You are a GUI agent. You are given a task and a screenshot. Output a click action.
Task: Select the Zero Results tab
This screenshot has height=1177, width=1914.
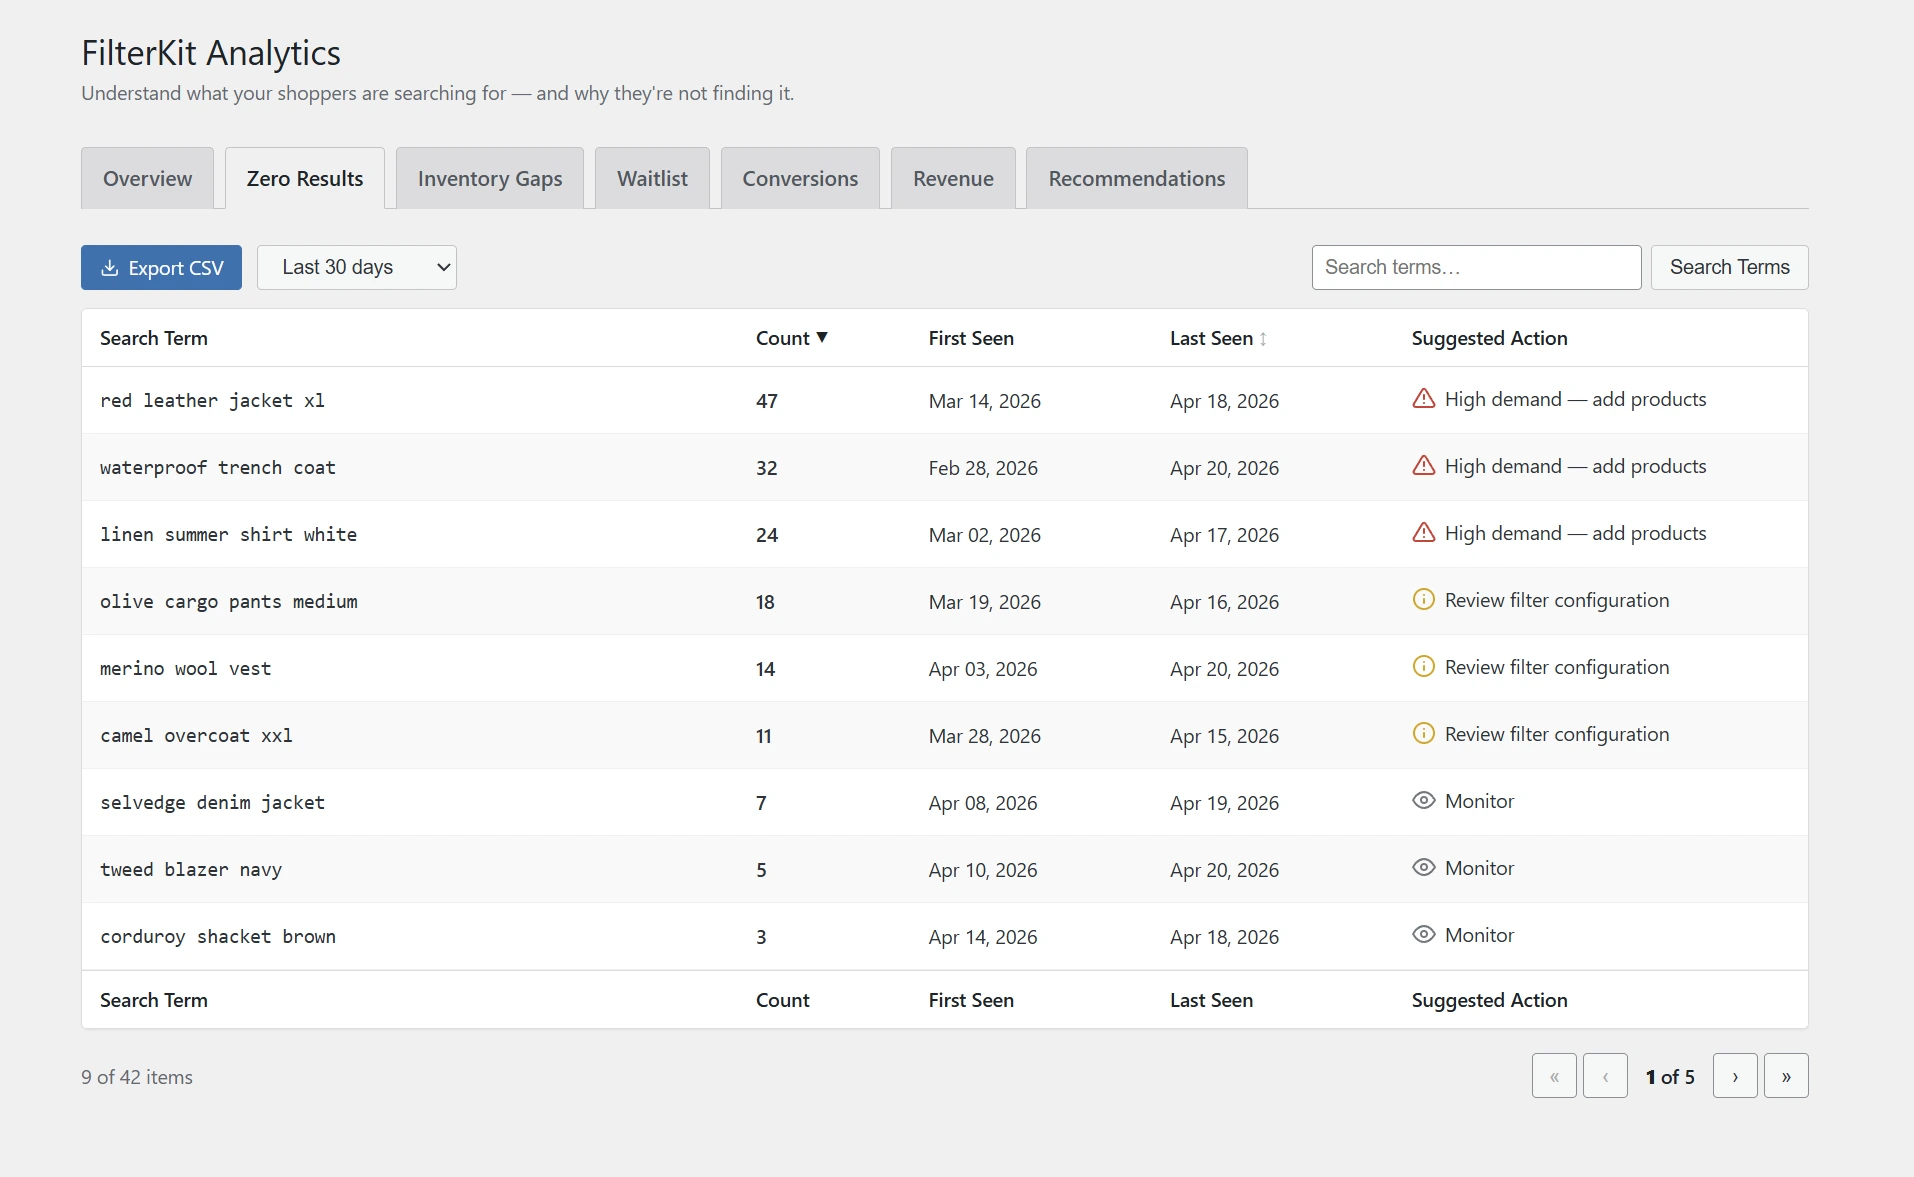(x=305, y=178)
